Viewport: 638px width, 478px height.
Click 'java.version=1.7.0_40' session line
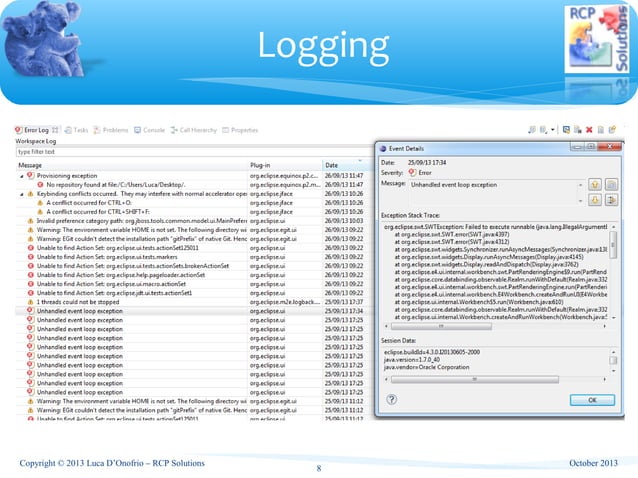pos(412,360)
